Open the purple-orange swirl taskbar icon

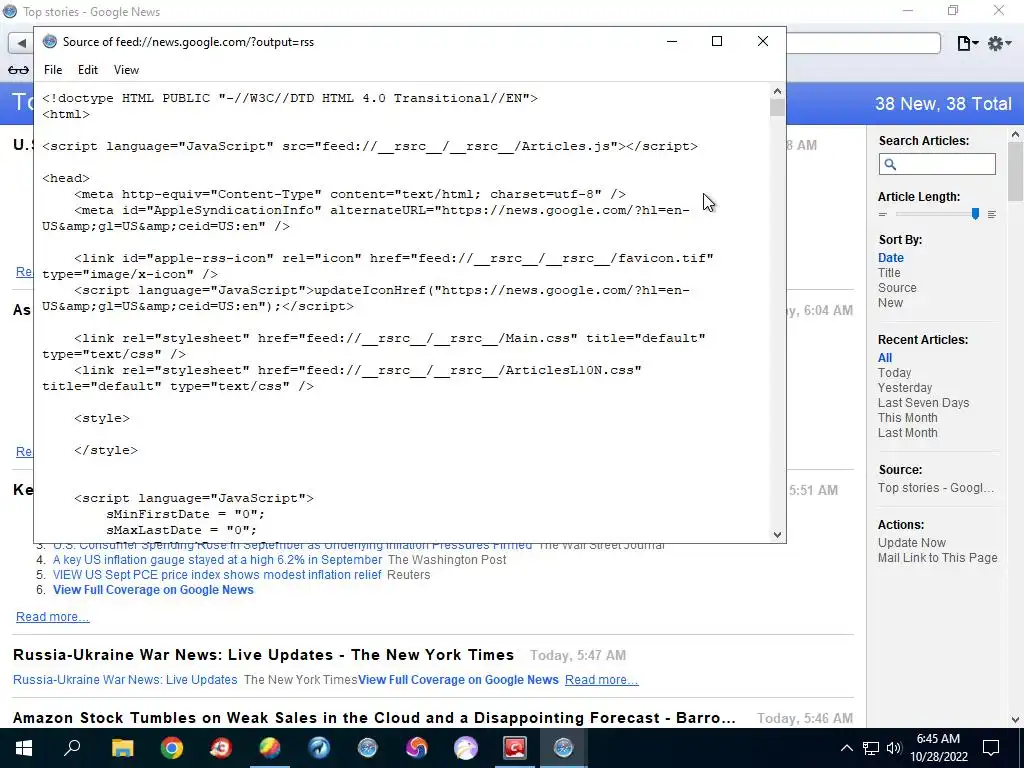click(417, 748)
